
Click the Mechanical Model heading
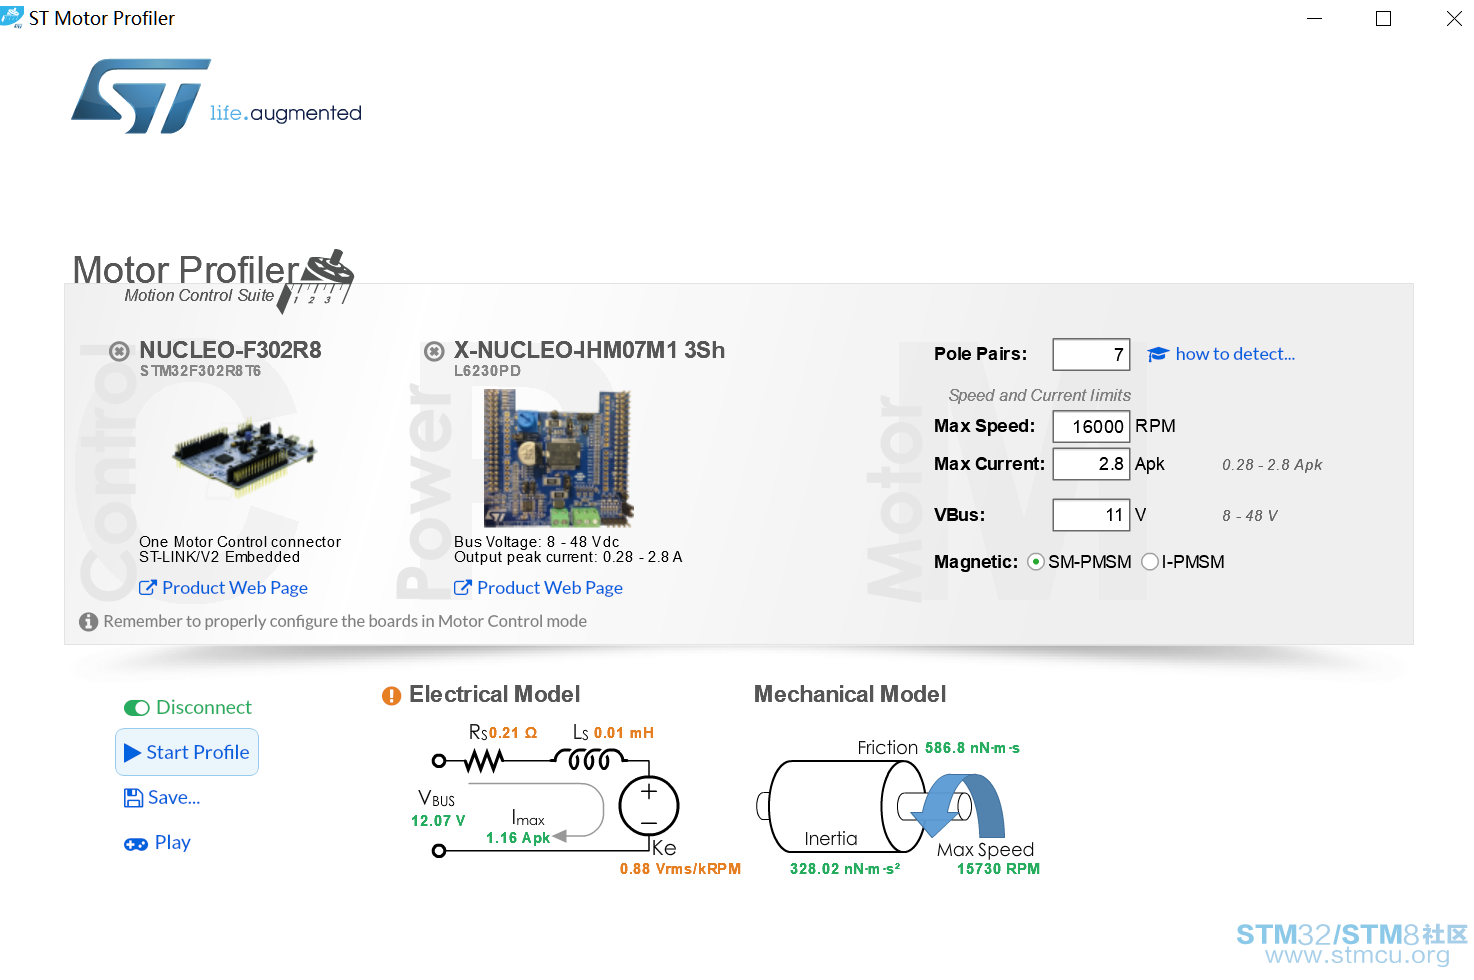[850, 694]
